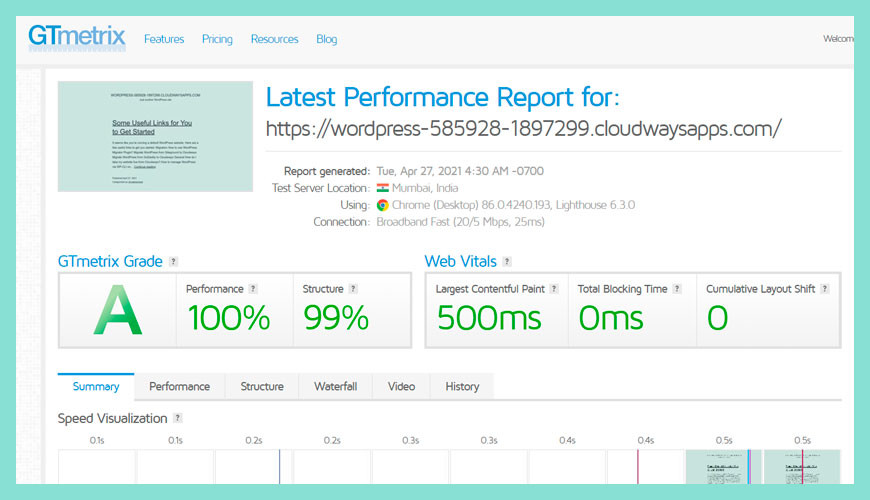Open help icon next to Web Vitals
Image resolution: width=870 pixels, height=500 pixels.
point(507,261)
